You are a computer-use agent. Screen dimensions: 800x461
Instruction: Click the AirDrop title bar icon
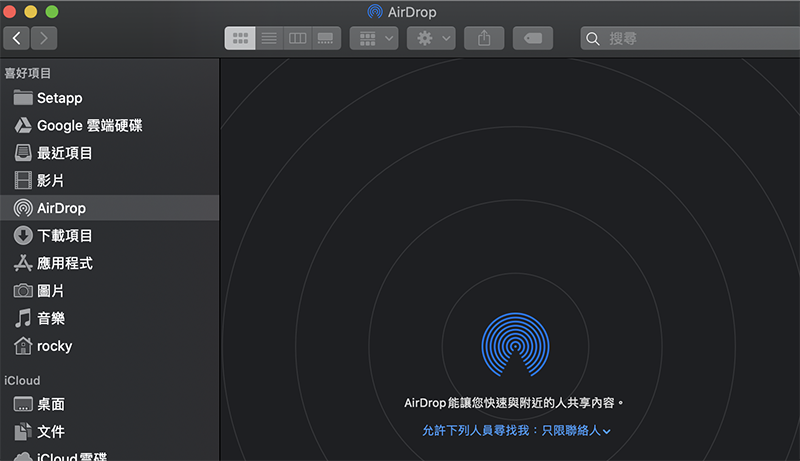pyautogui.click(x=375, y=12)
